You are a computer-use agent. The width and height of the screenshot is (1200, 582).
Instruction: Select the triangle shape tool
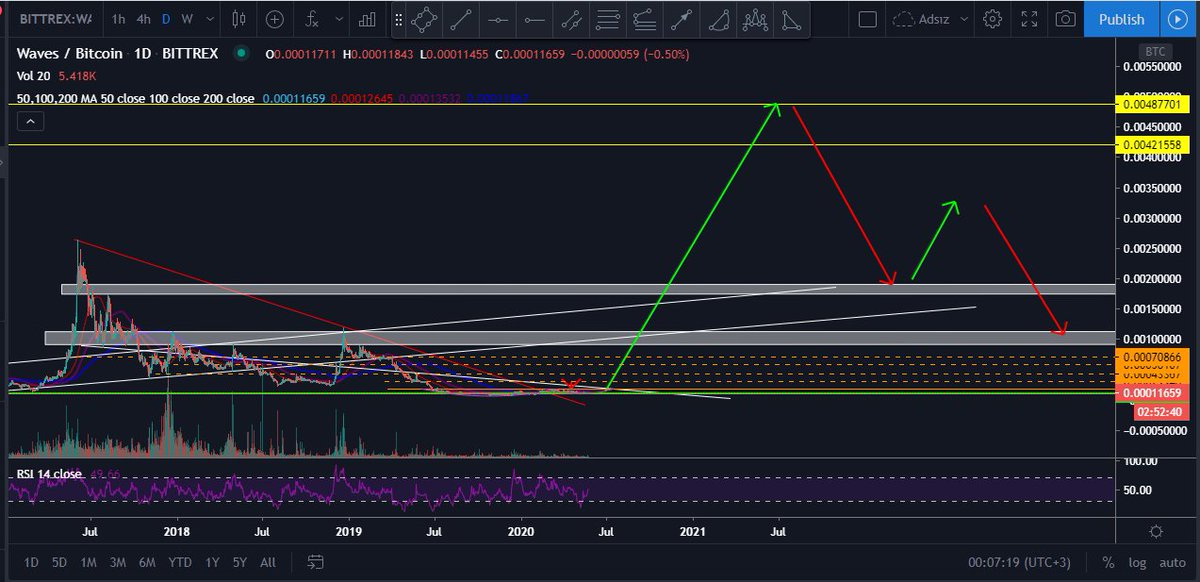click(790, 19)
